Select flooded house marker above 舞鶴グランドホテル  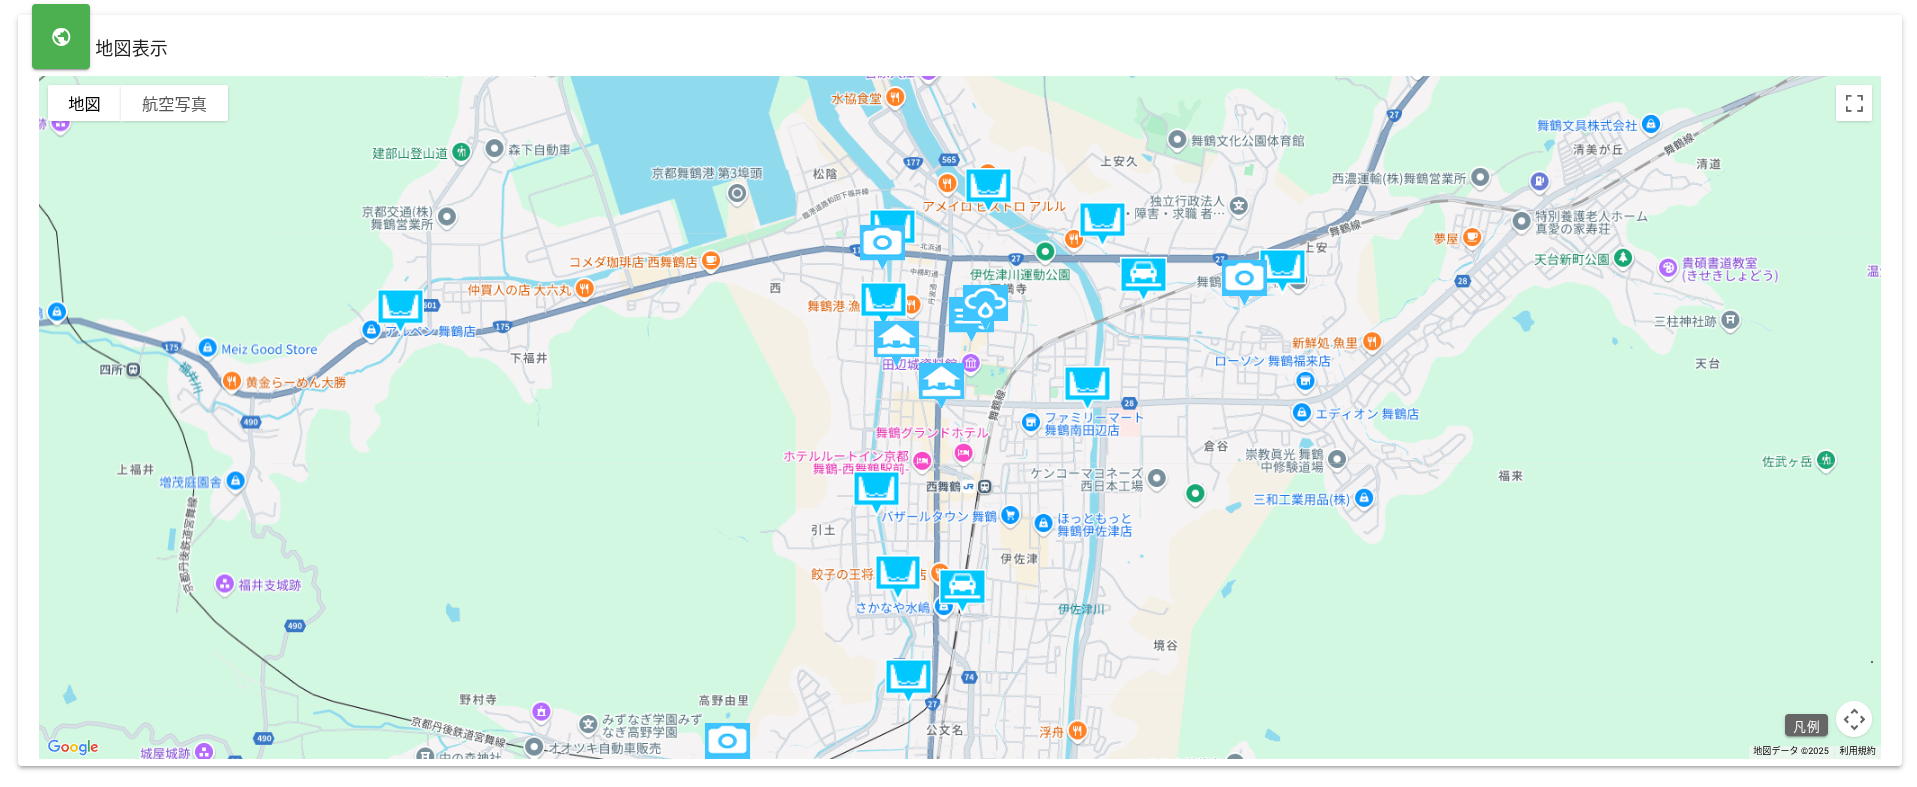pos(941,380)
